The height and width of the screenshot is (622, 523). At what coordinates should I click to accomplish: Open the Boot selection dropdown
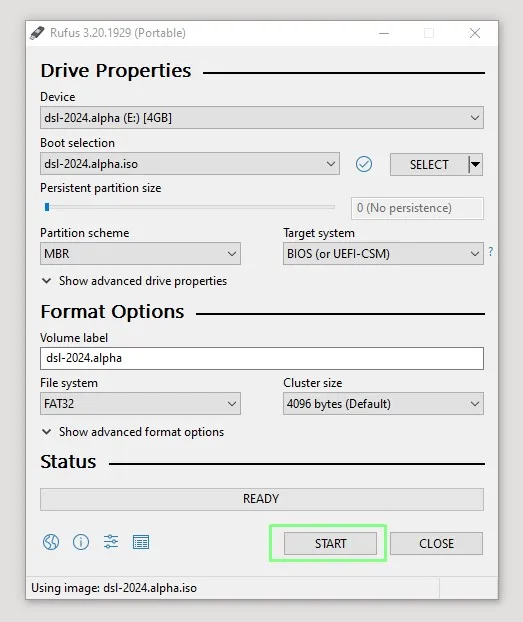click(190, 164)
